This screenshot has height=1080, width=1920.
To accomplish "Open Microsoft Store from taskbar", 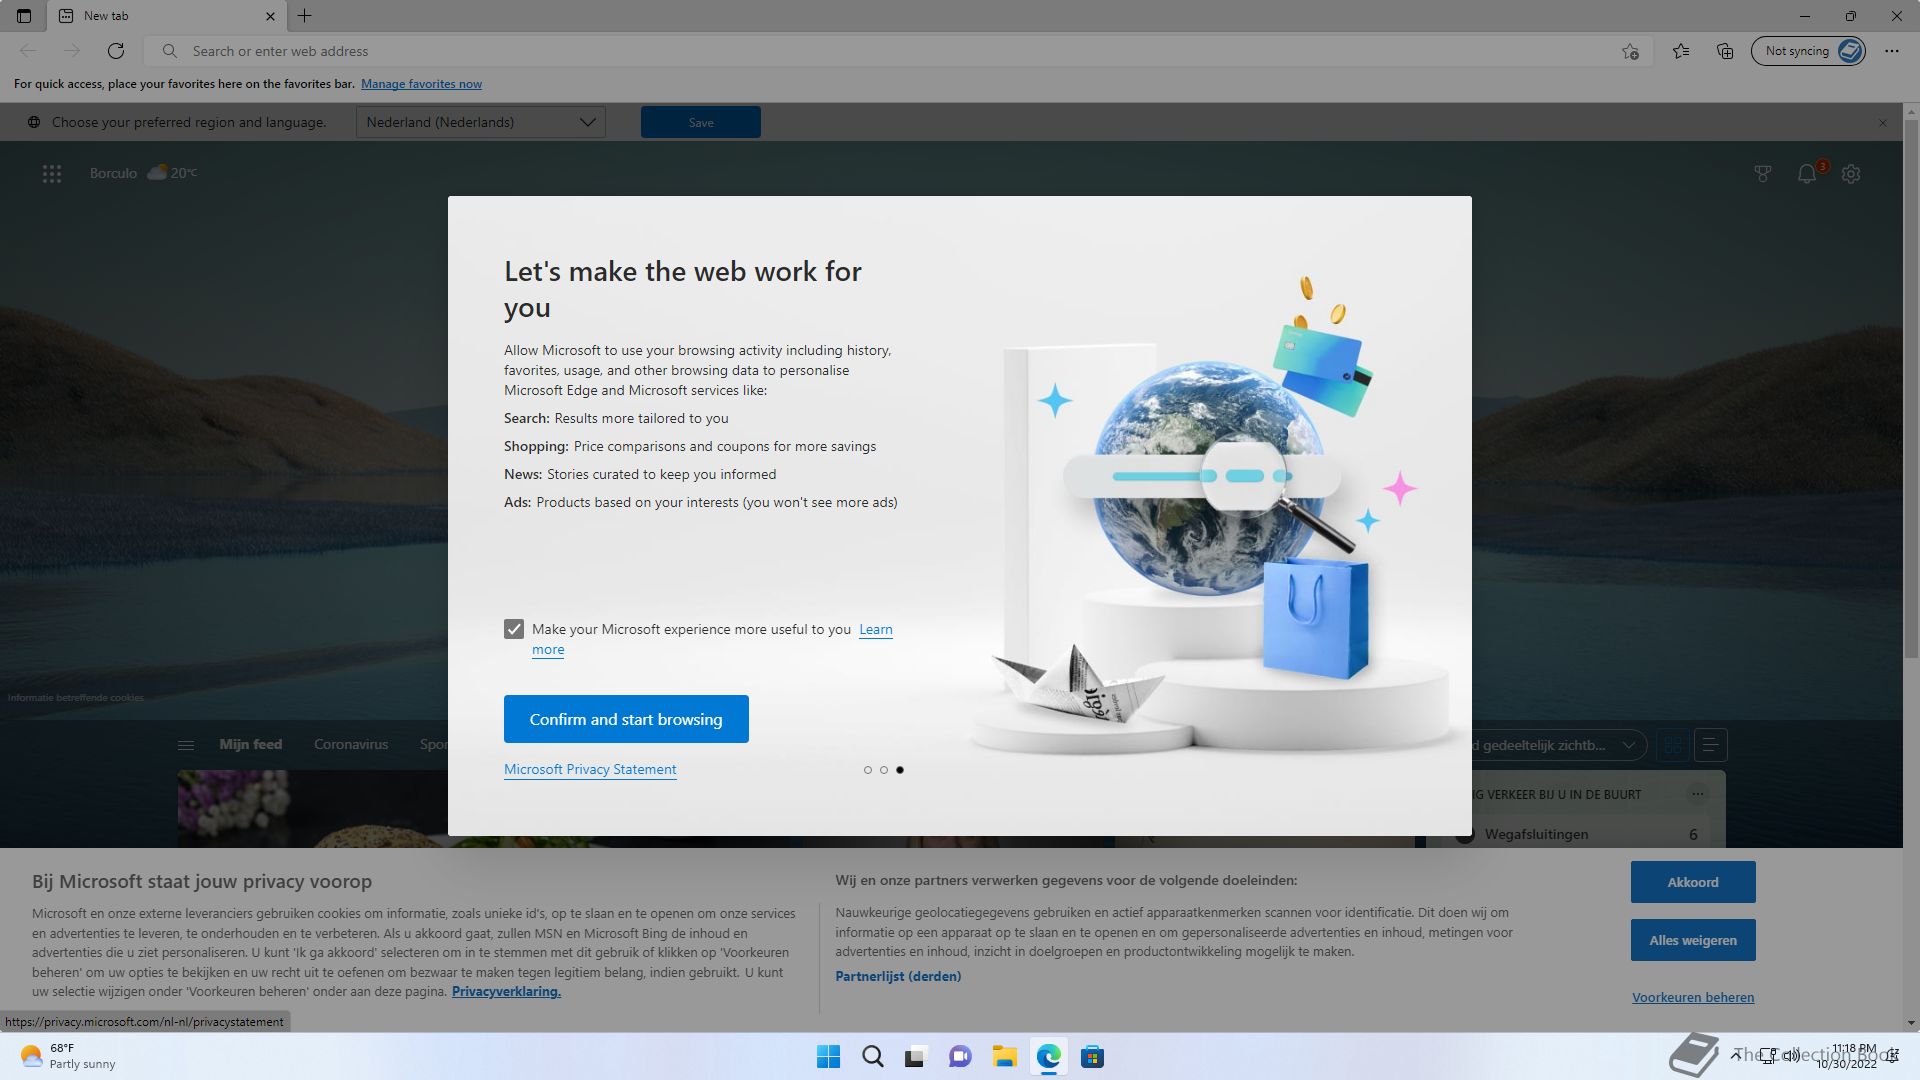I will tap(1092, 1057).
